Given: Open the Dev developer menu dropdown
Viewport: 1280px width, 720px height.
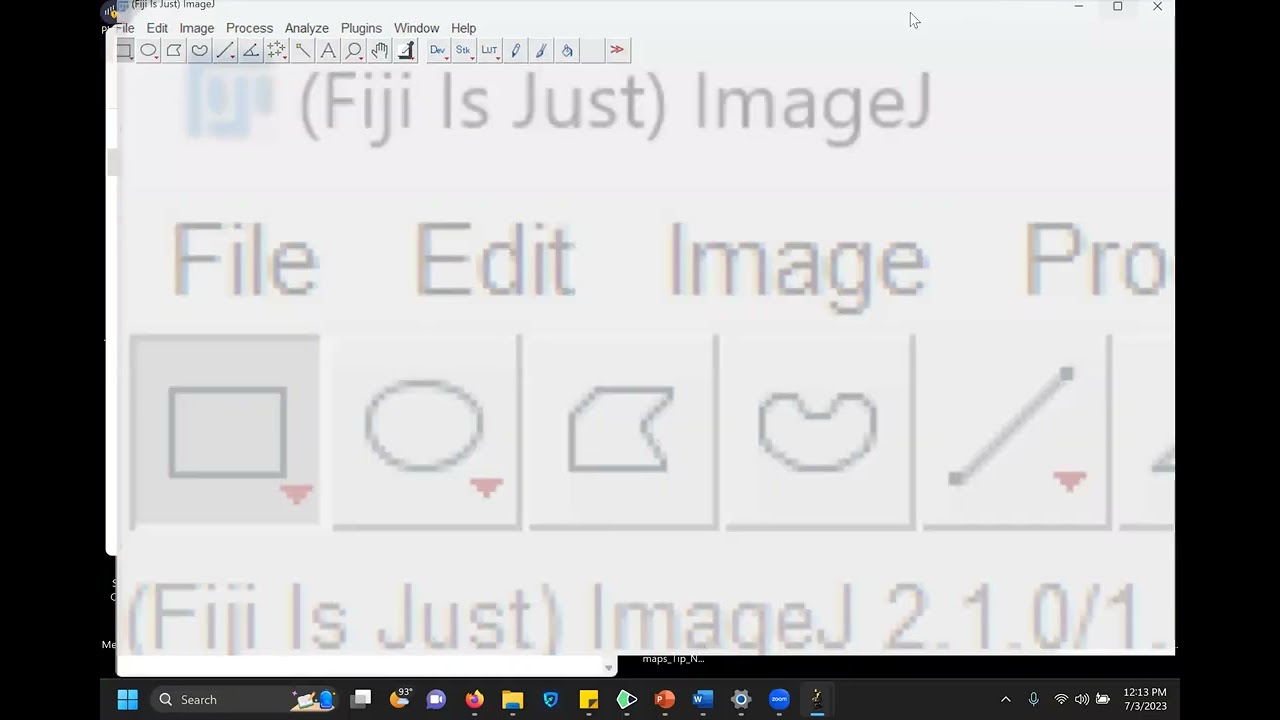Looking at the screenshot, I should 438,50.
